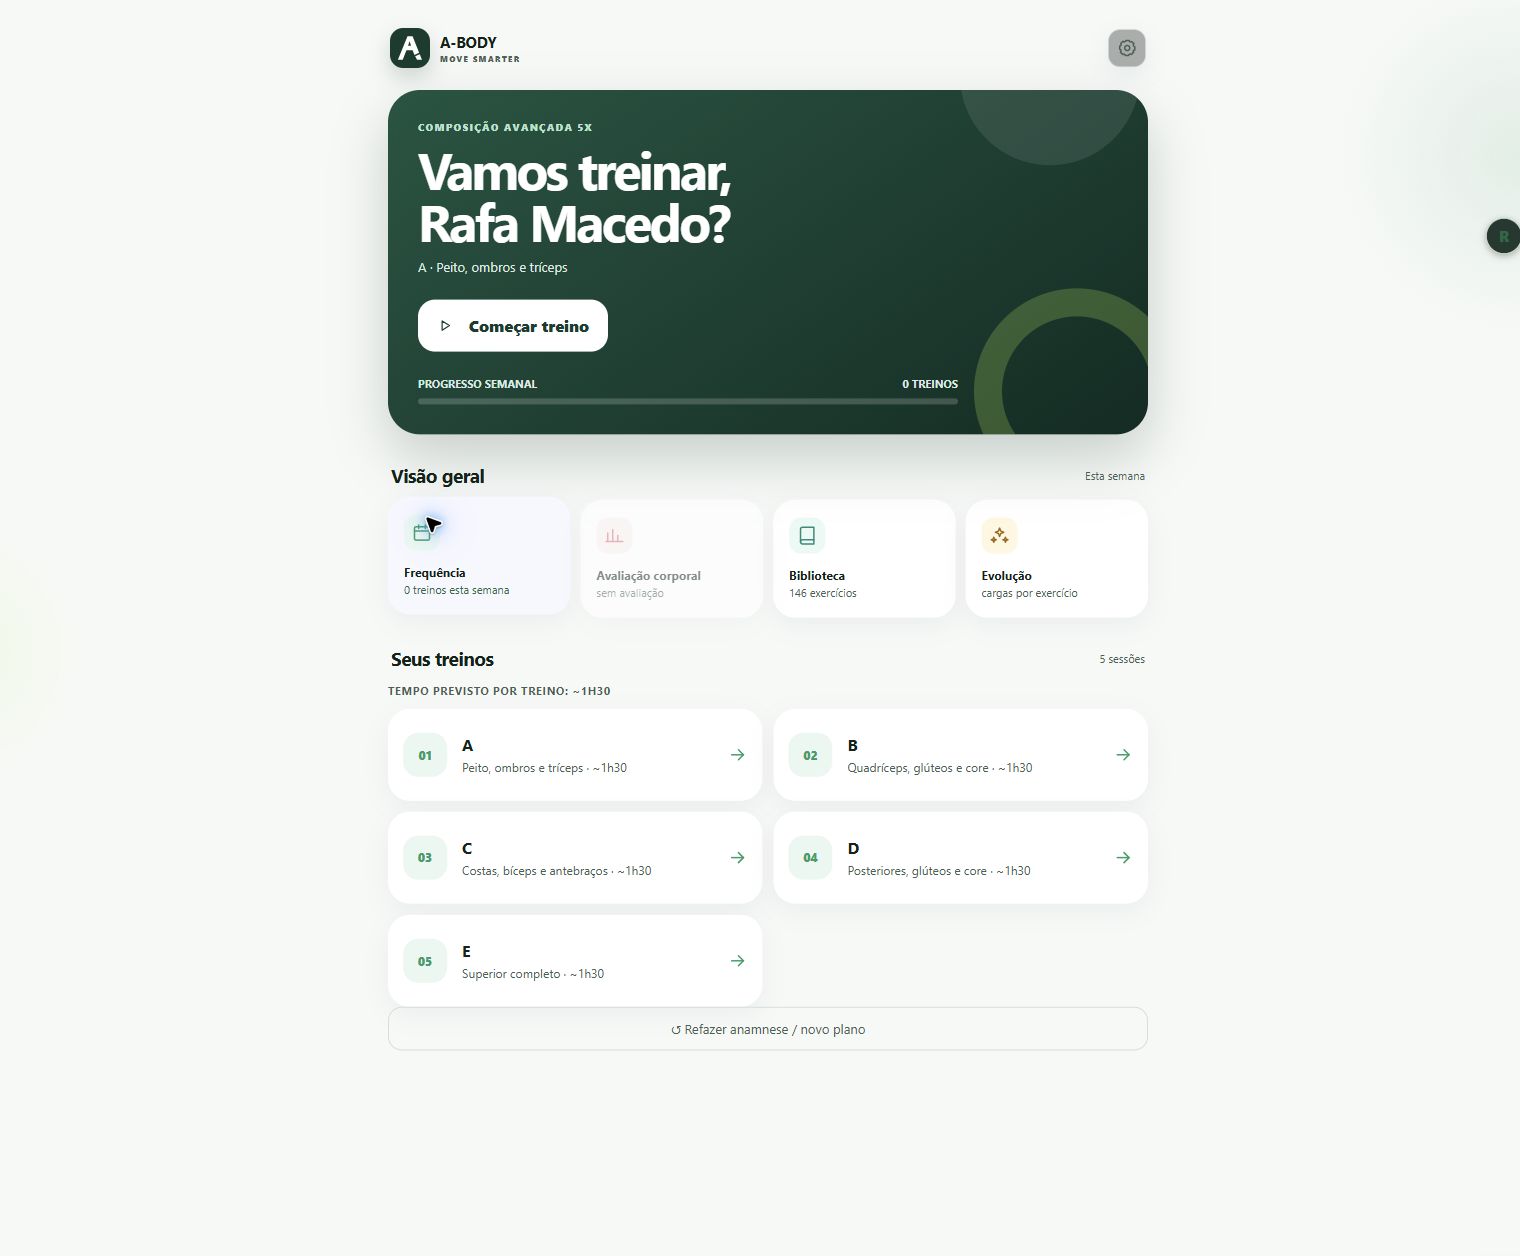Open workout C via its arrow
This screenshot has width=1520, height=1256.
click(737, 858)
